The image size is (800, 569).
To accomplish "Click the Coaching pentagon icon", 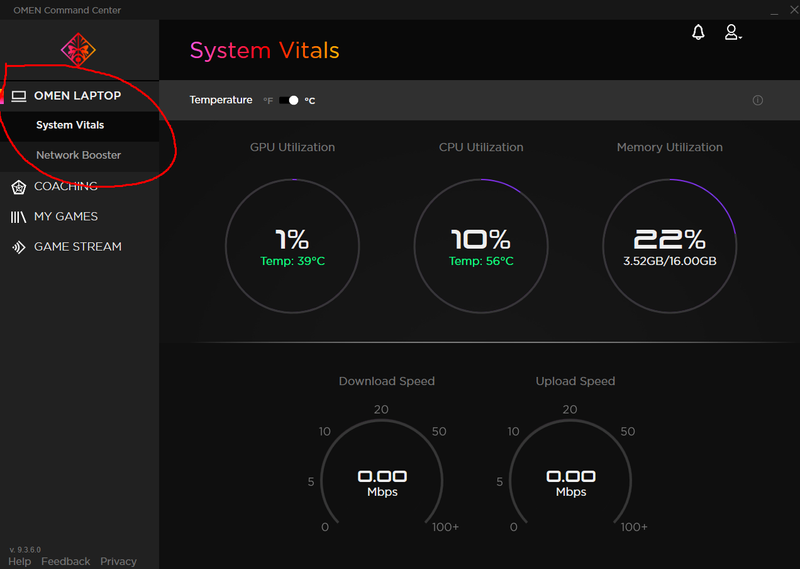I will coord(18,187).
